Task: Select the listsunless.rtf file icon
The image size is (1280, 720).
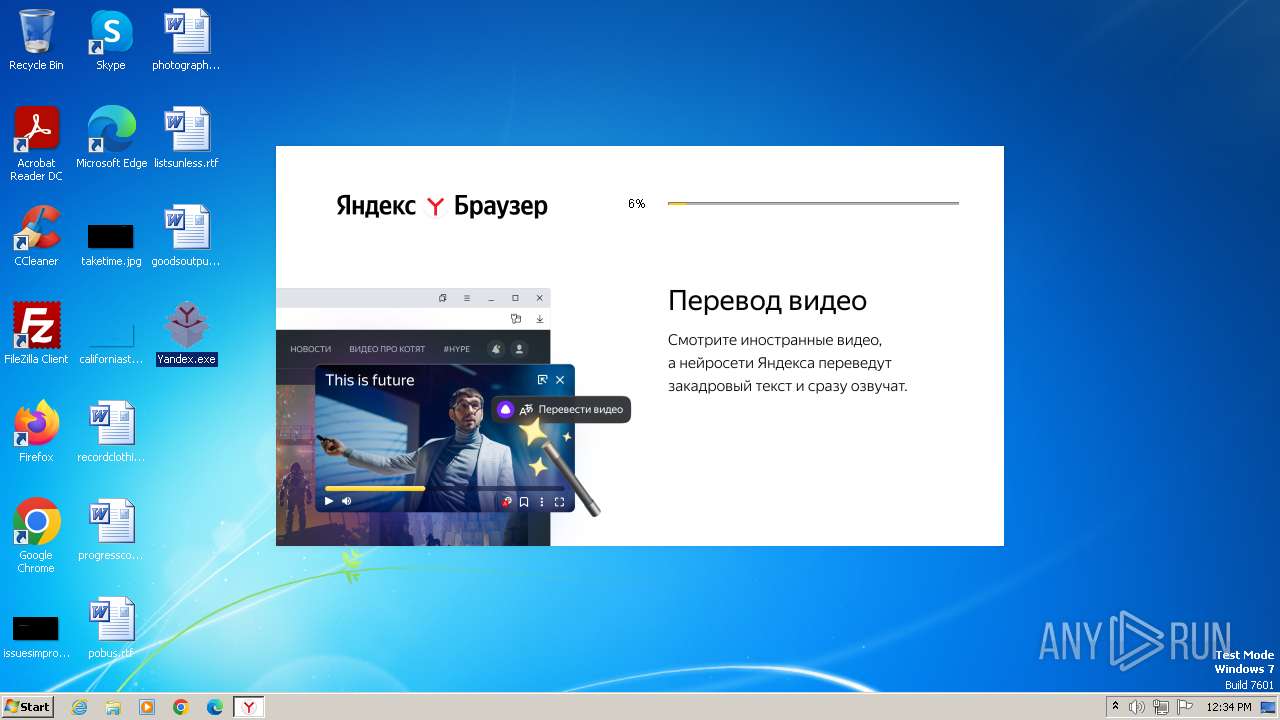Action: click(x=186, y=137)
